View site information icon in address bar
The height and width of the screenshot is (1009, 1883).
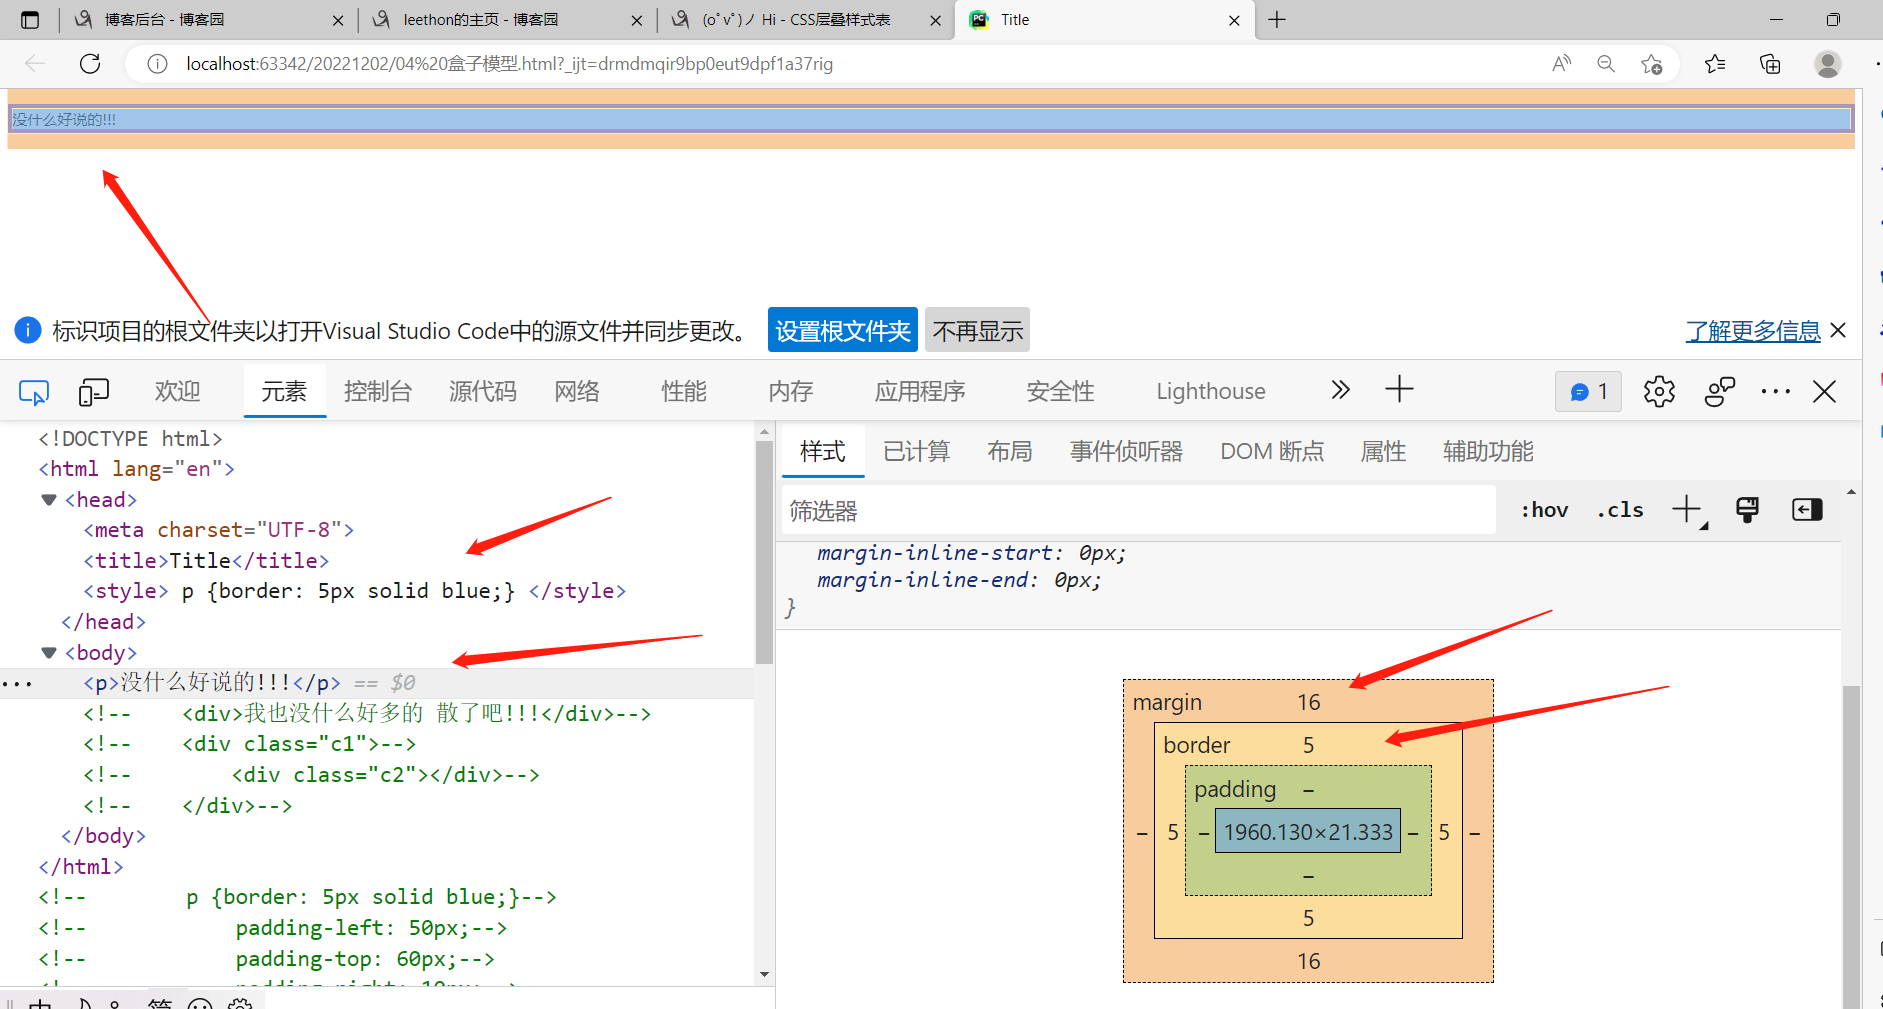[157, 64]
